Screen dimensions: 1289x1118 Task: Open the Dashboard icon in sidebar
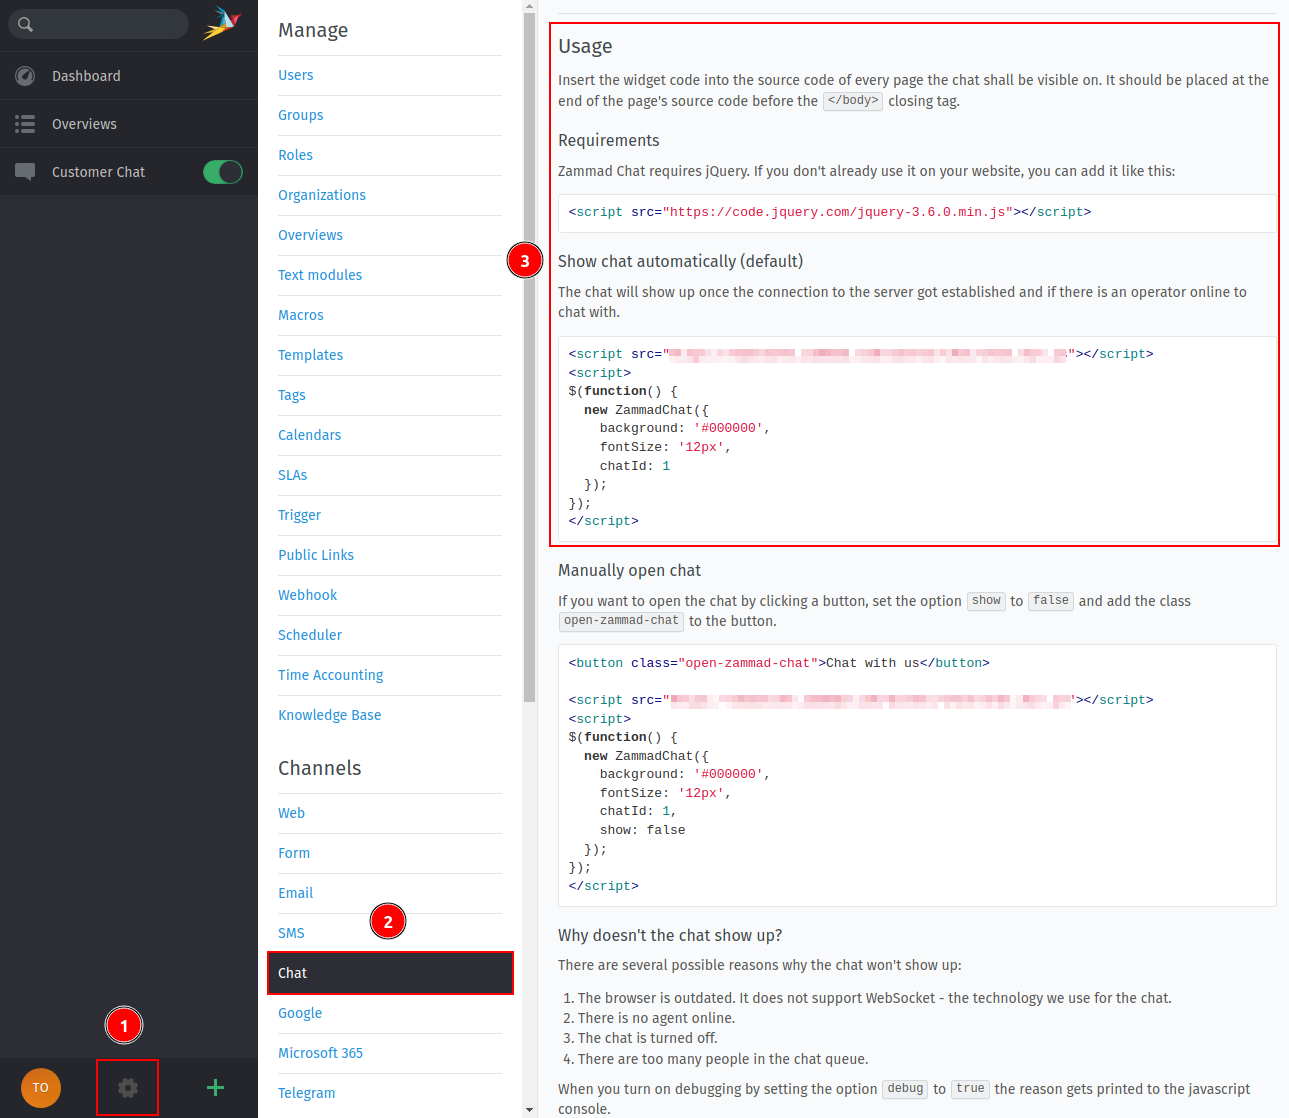(x=25, y=76)
